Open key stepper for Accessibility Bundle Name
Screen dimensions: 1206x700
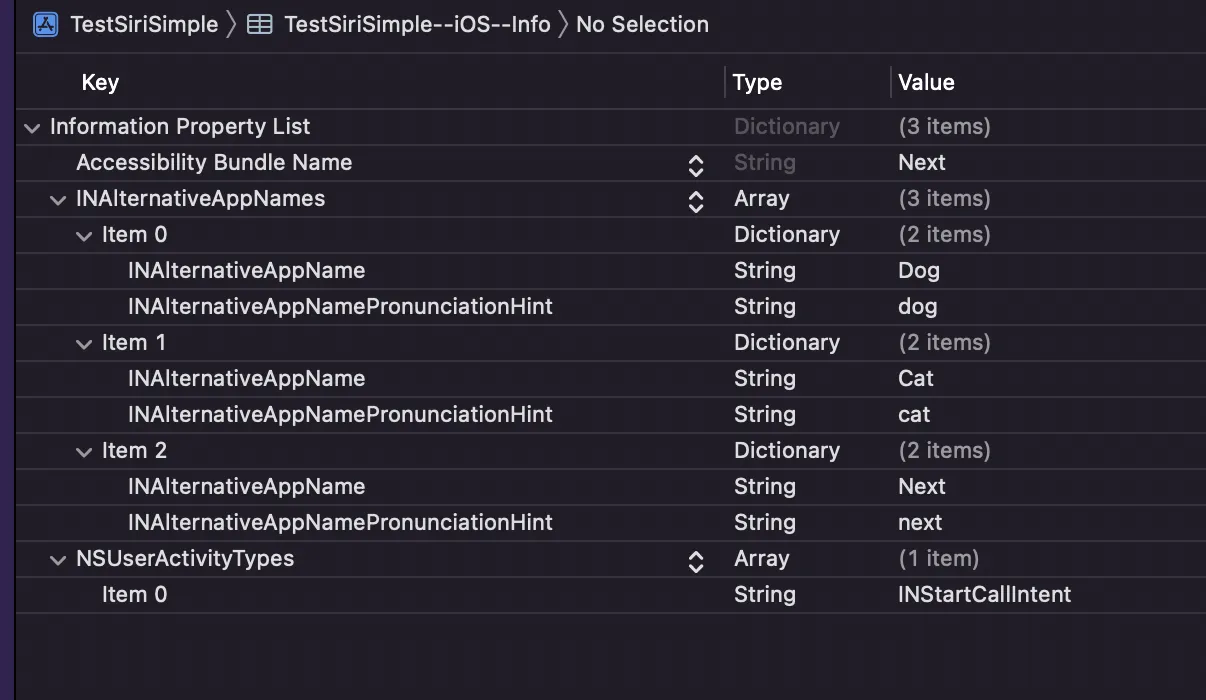[x=696, y=164]
